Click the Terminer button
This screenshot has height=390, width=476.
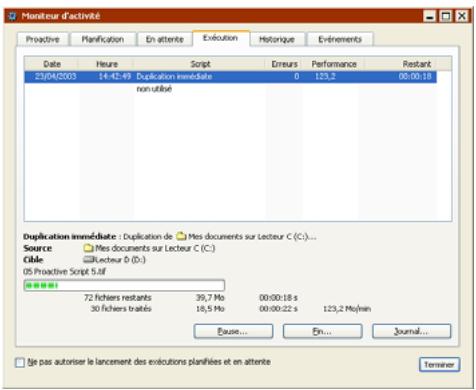tap(439, 365)
